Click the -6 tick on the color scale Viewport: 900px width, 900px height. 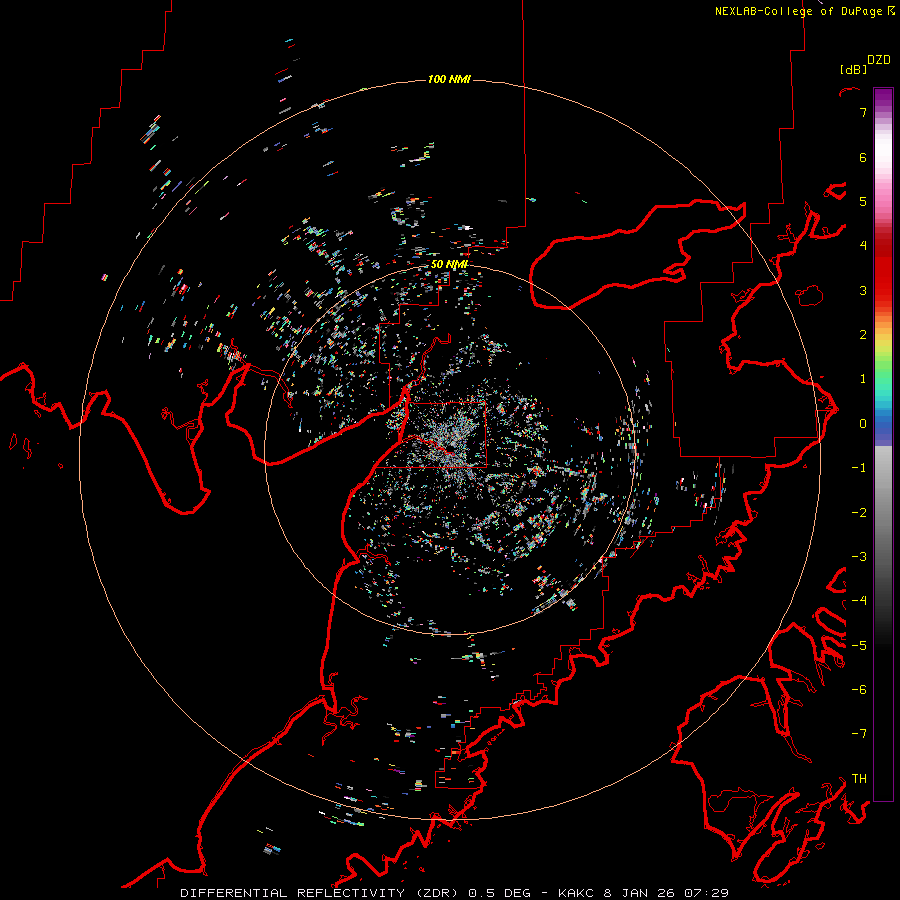(859, 689)
